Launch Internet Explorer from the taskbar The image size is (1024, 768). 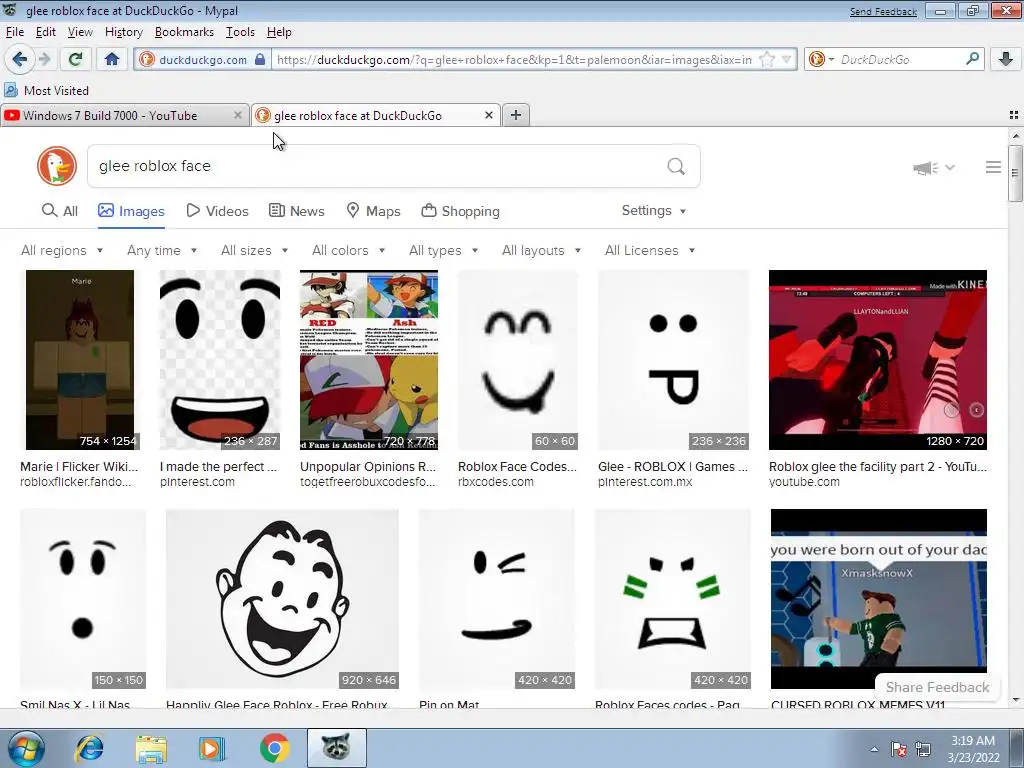tap(89, 748)
